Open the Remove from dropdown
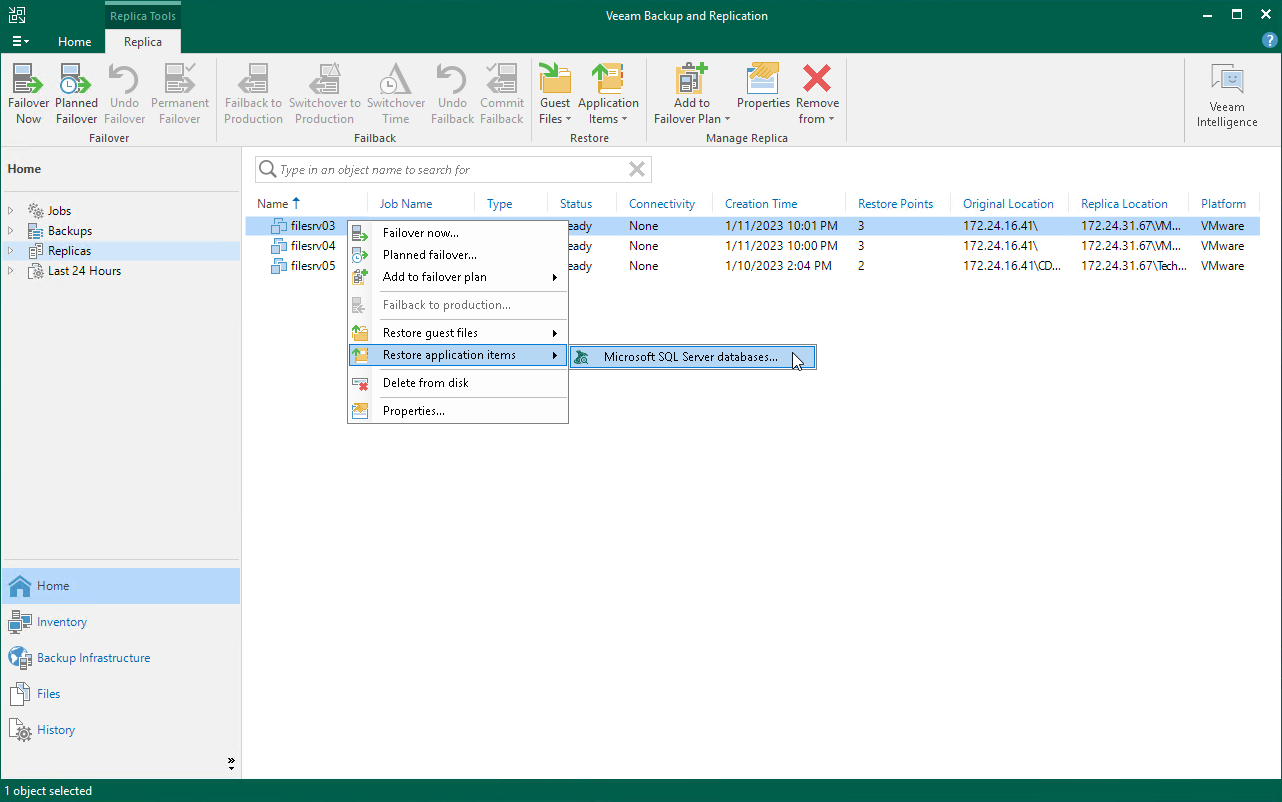This screenshot has height=802, width=1282. pos(817,90)
